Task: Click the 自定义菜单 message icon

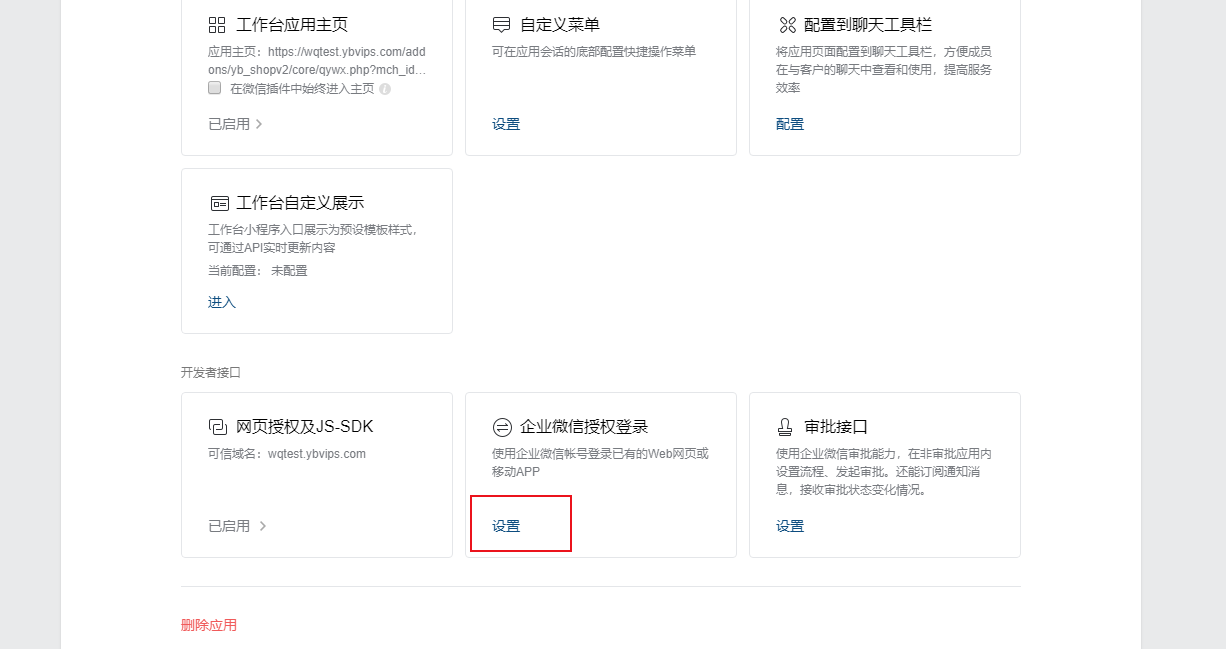Action: [502, 25]
